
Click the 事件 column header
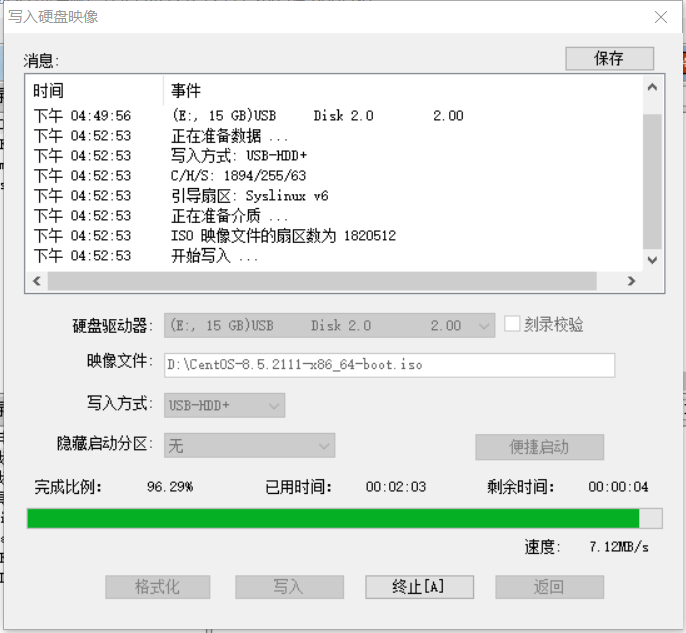402,91
